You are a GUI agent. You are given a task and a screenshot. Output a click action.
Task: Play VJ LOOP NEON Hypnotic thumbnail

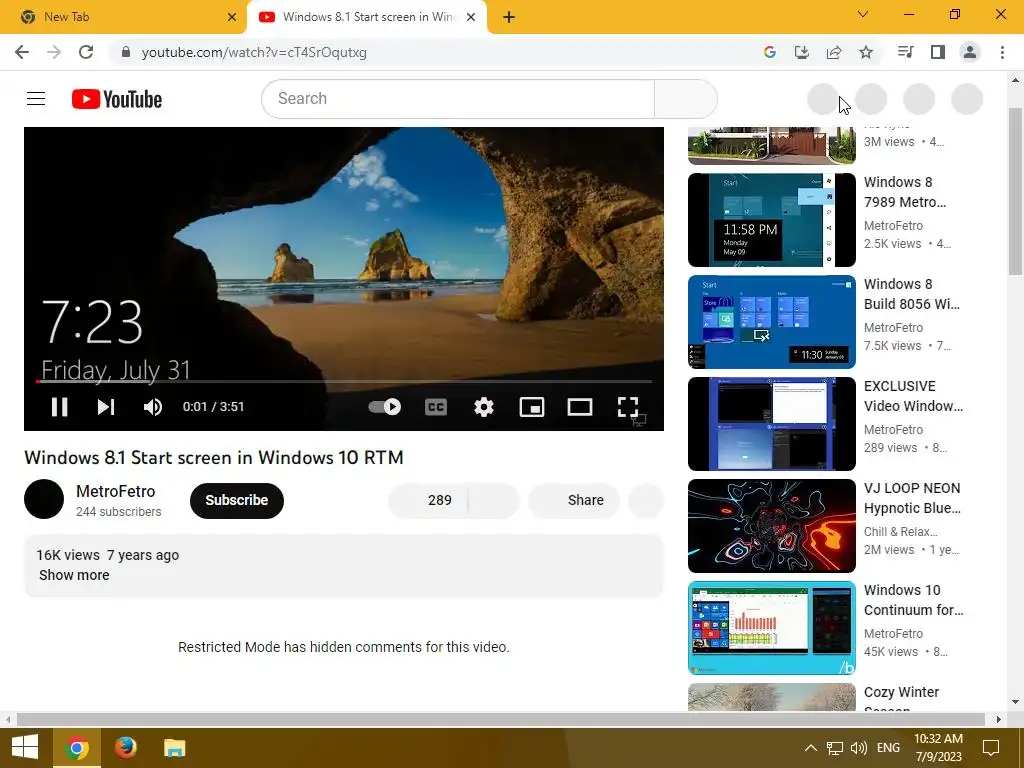[x=771, y=526]
